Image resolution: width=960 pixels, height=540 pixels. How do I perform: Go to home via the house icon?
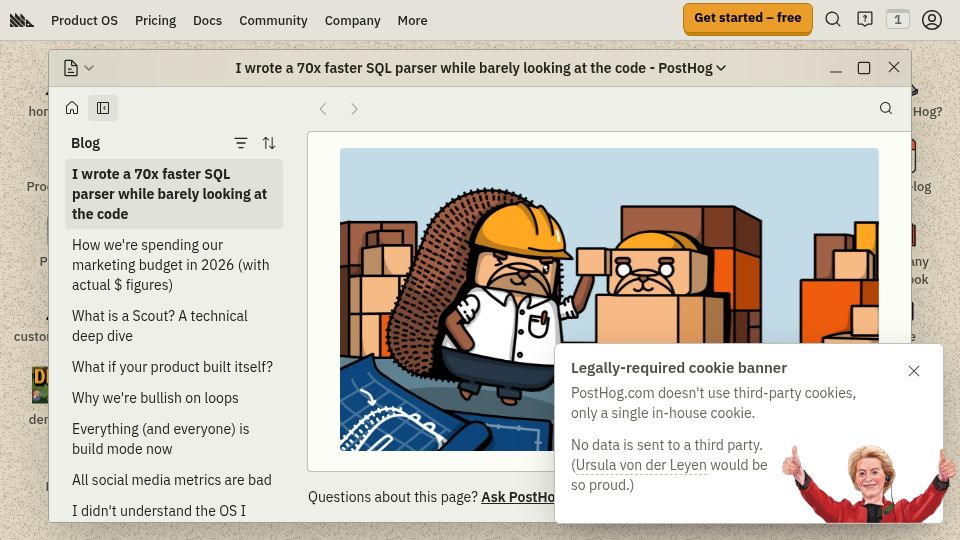[72, 108]
